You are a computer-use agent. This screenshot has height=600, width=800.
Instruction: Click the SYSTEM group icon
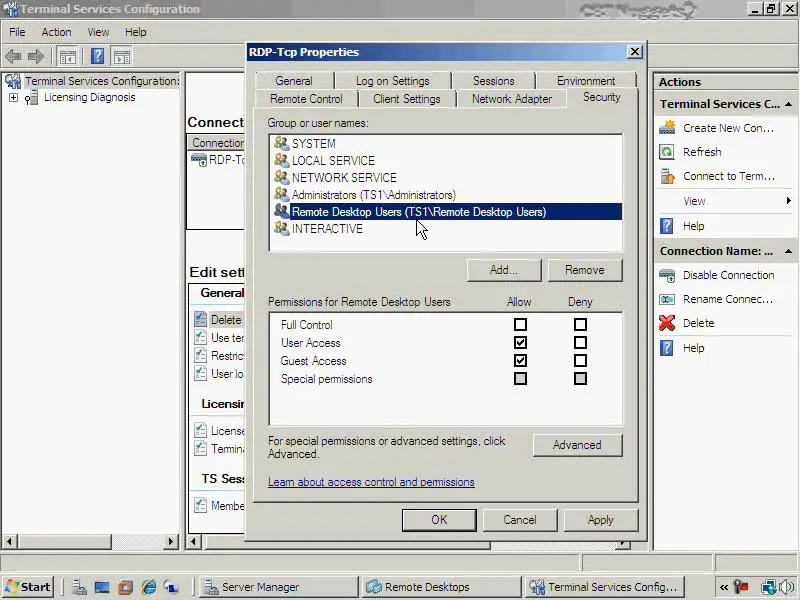click(282, 143)
